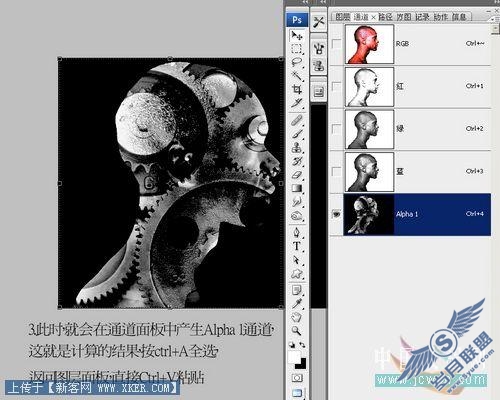This screenshot has height=400, width=500.
Task: Select the Hand tool
Action: pyautogui.click(x=296, y=317)
